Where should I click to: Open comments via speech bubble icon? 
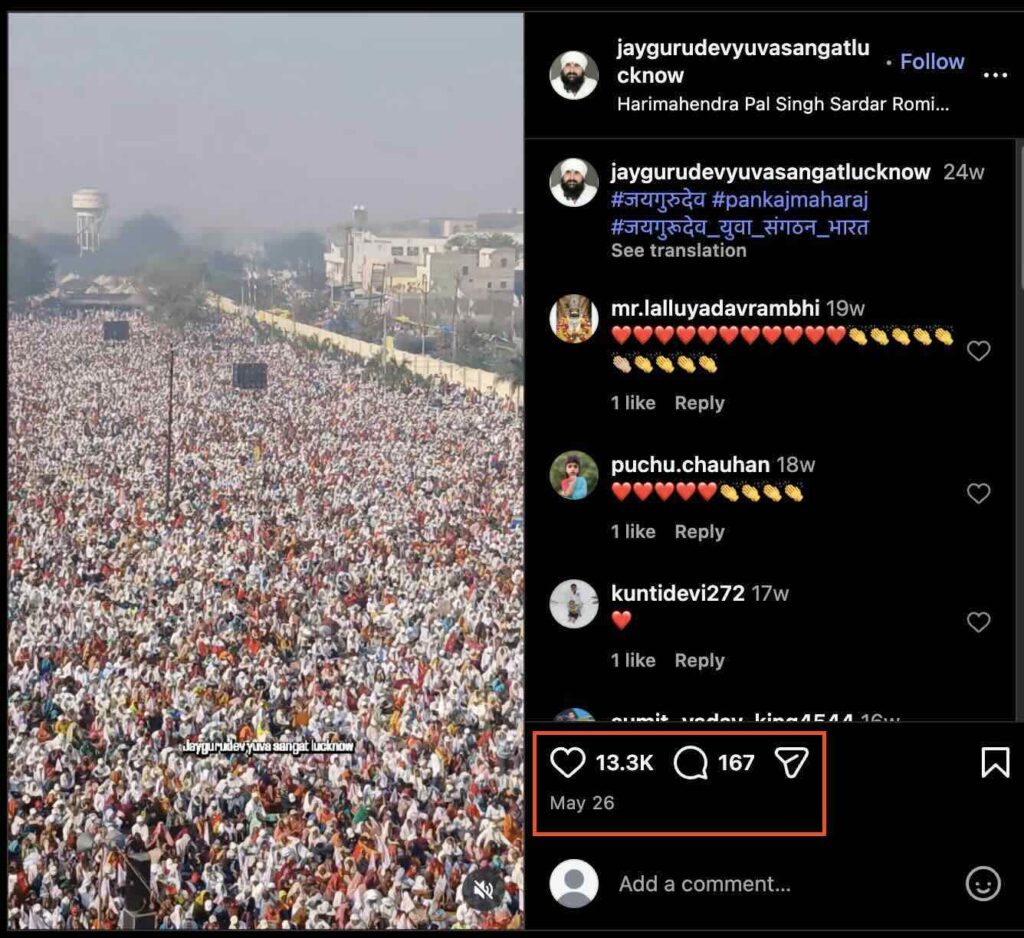pos(690,762)
